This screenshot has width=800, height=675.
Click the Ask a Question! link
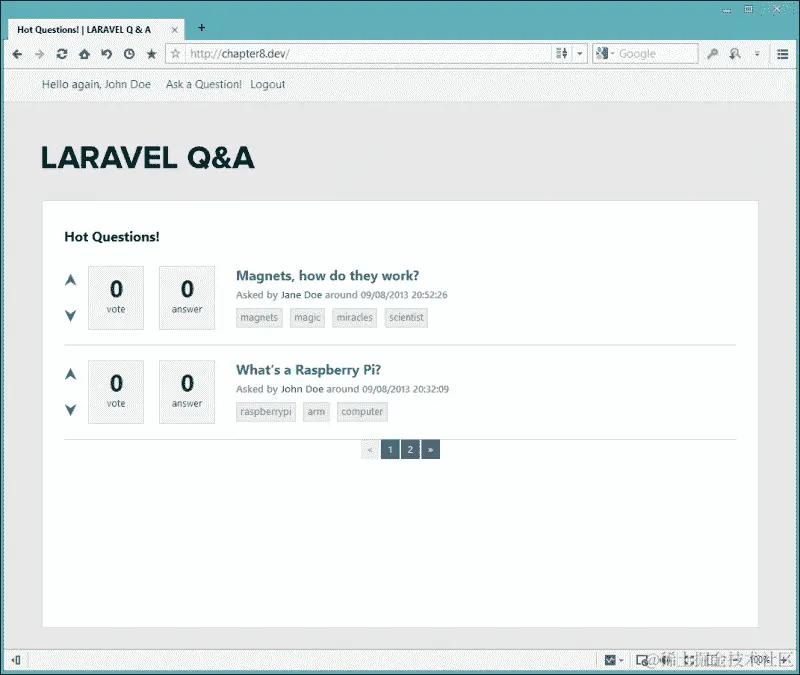pos(204,84)
